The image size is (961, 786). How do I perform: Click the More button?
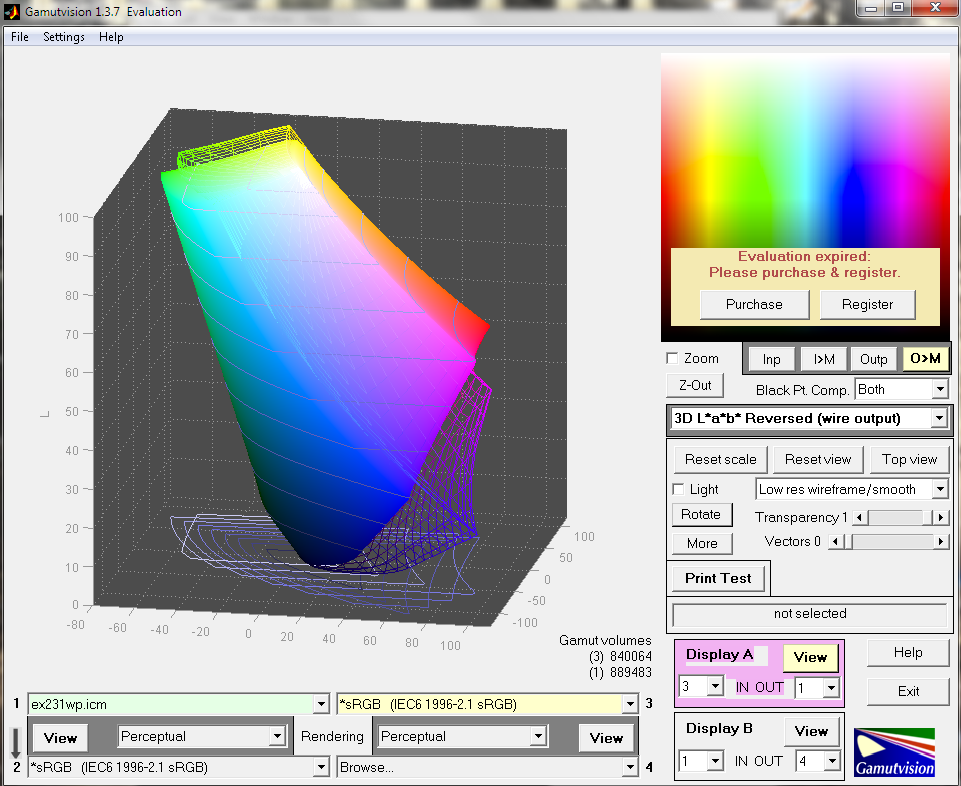[x=702, y=543]
